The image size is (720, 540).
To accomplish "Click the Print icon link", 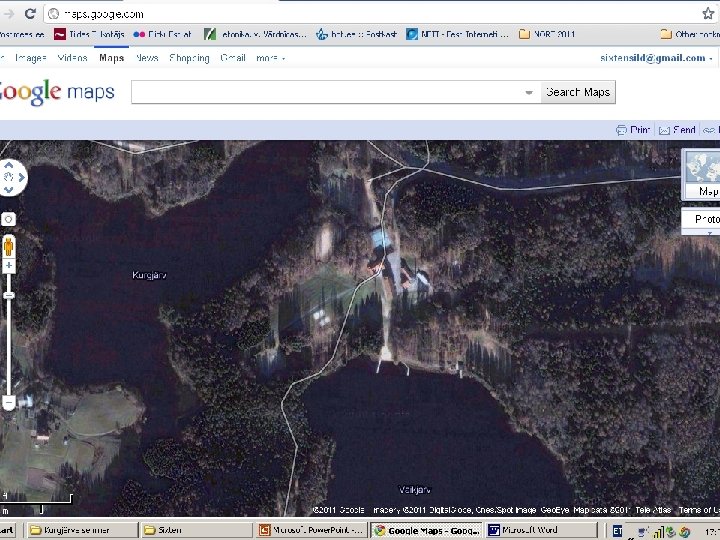I will click(x=633, y=130).
